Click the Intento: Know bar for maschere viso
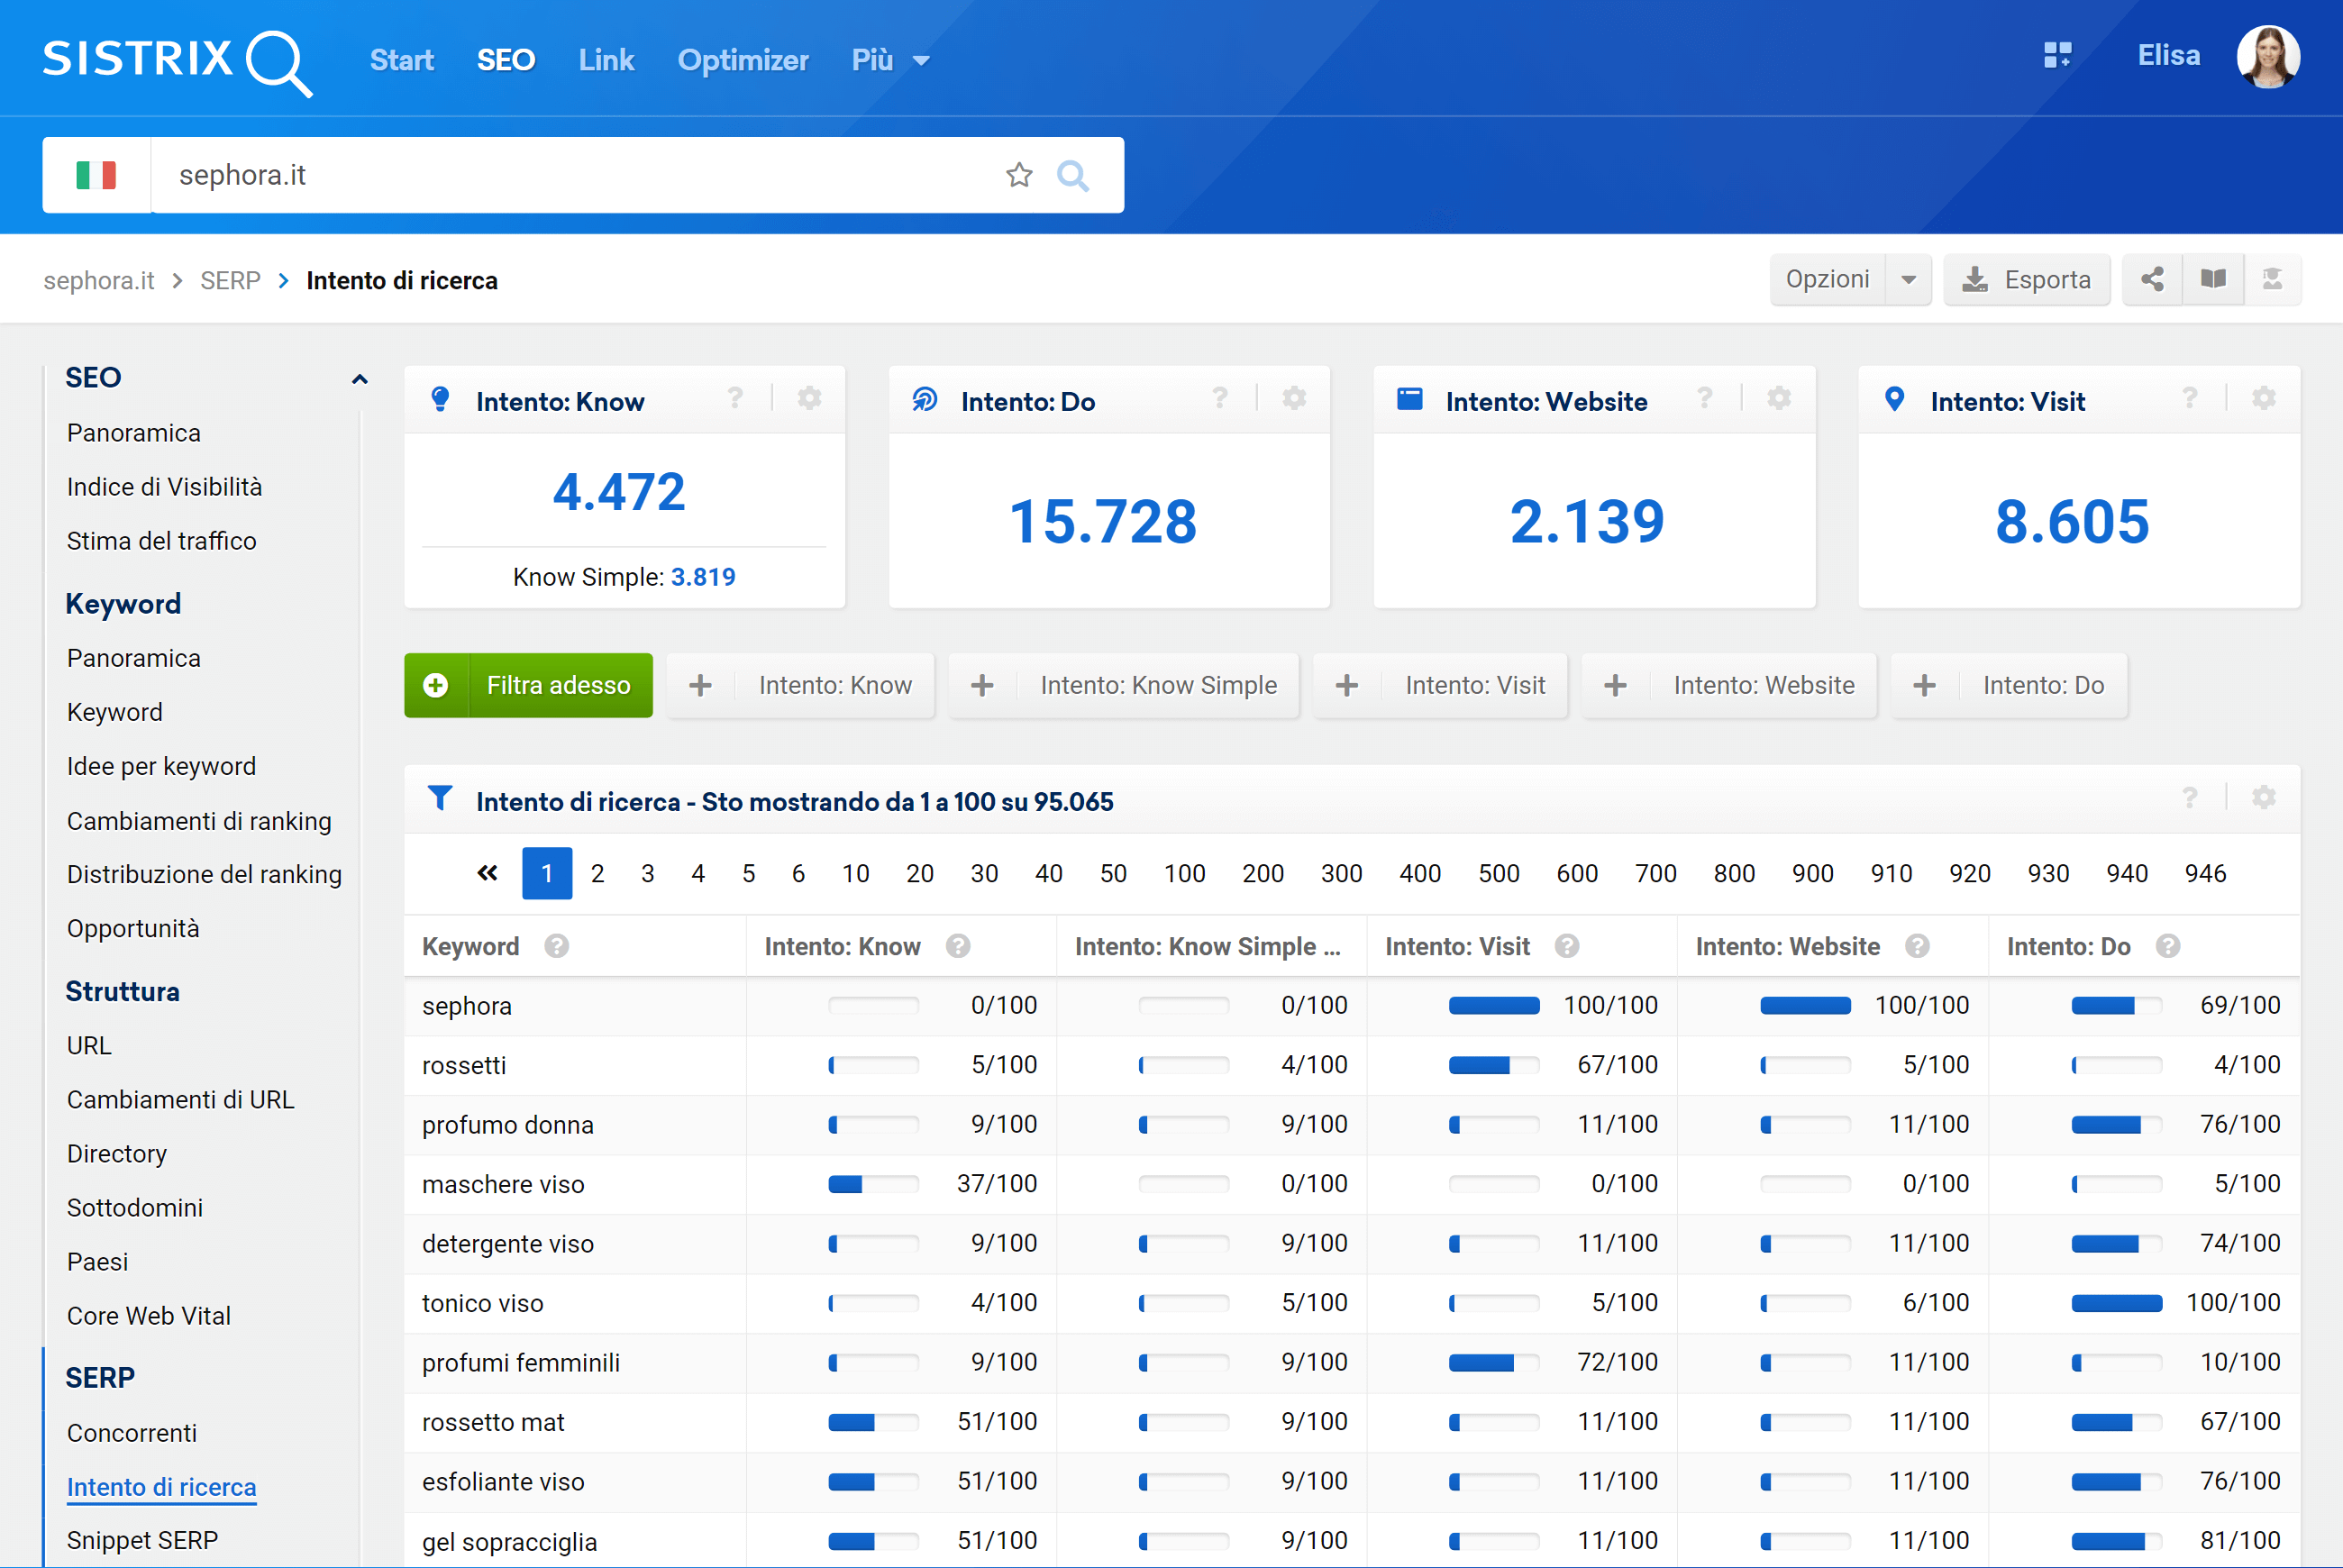 [x=873, y=1184]
